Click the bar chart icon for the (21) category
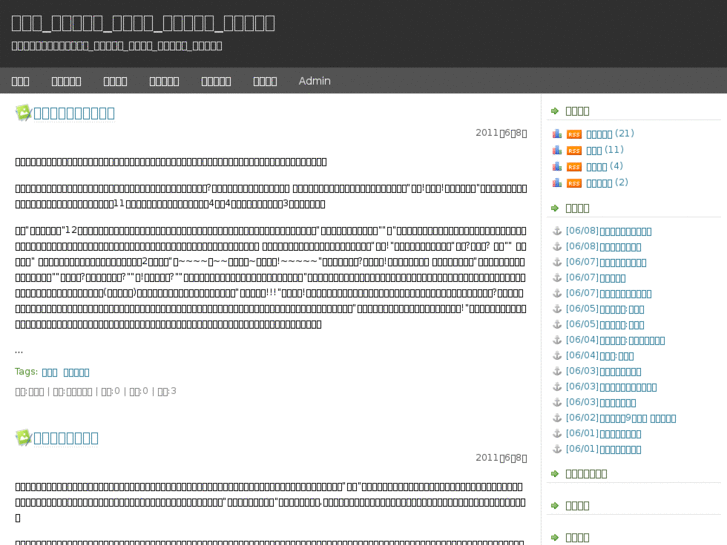The height and width of the screenshot is (545, 727). point(557,134)
